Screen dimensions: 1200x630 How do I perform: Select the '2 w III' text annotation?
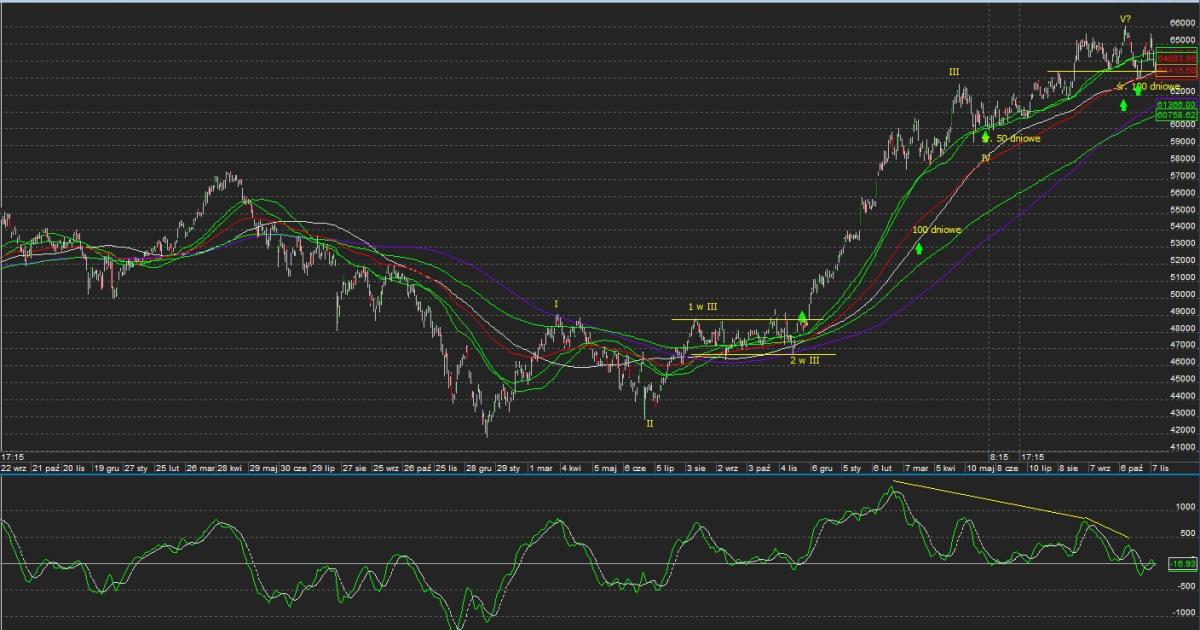(804, 360)
